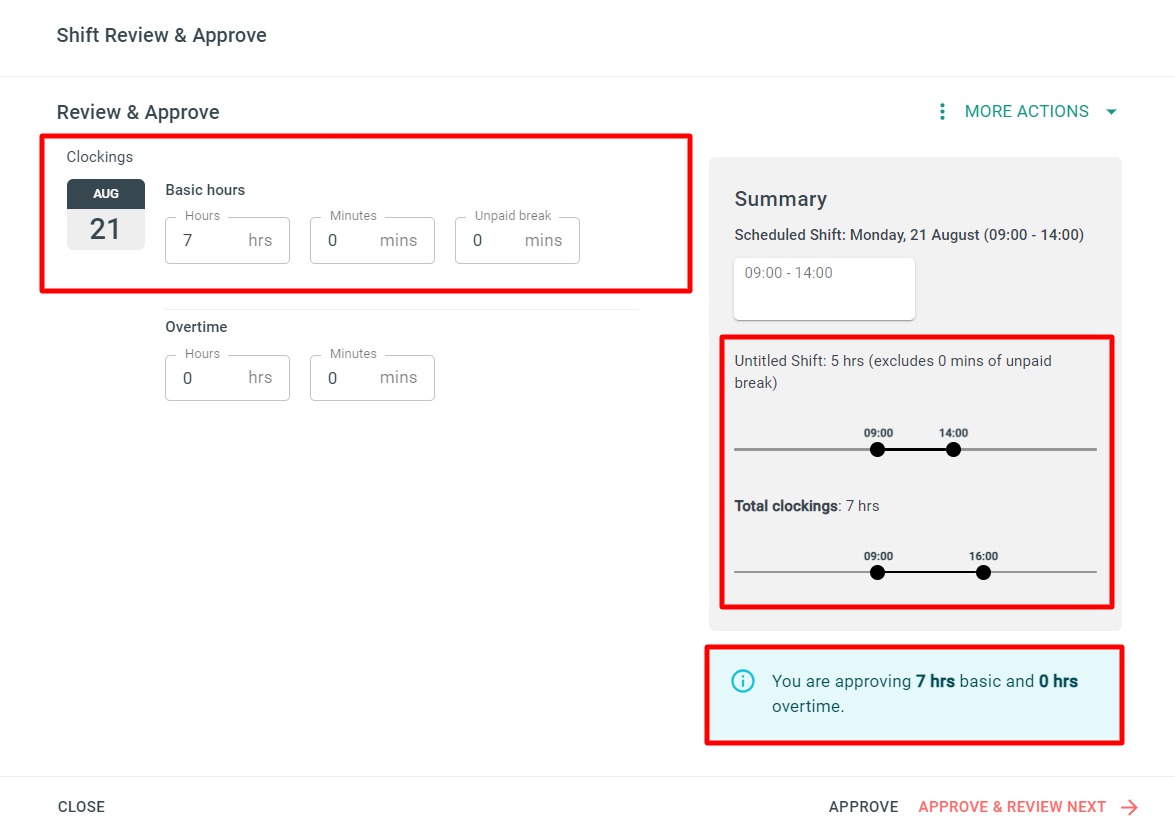Edit the Overtime Hours field
This screenshot has height=832, width=1175.
[227, 378]
